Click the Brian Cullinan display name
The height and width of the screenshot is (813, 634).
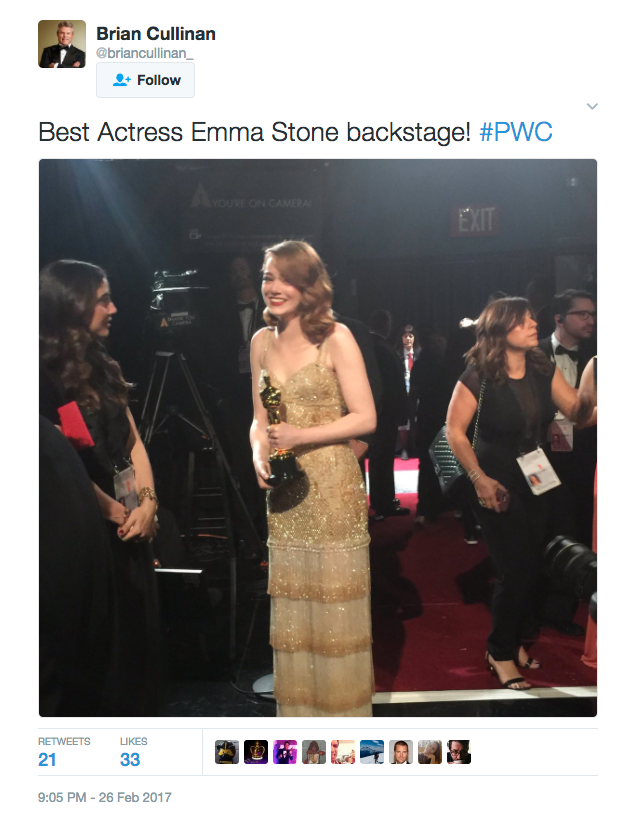tap(156, 34)
